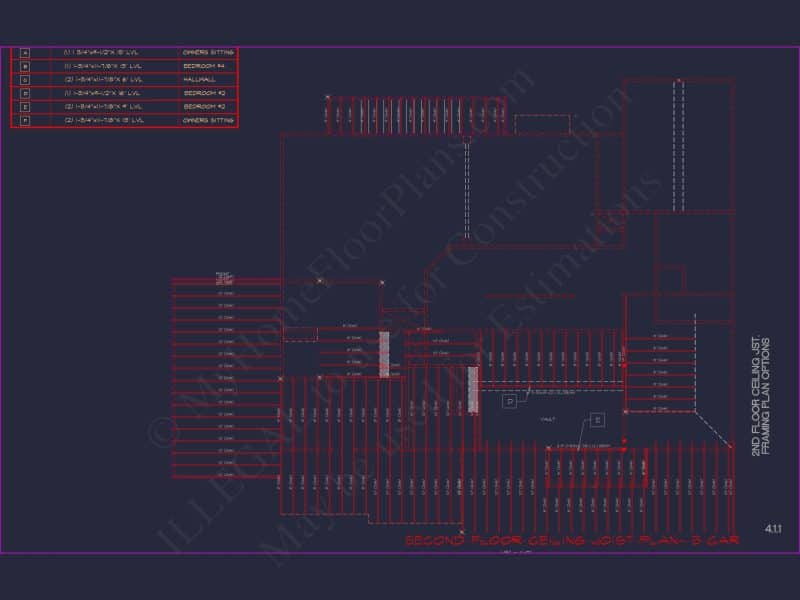This screenshot has height=600, width=800.
Task: Click the LVL size text in schedule row A
Action: point(101,53)
